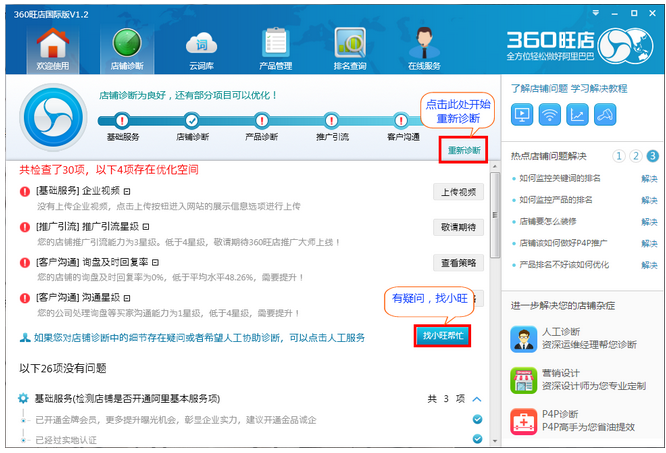Click 重新诊断 to restart diagnosis
Image resolution: width=666 pixels, height=453 pixels.
pyautogui.click(x=463, y=150)
